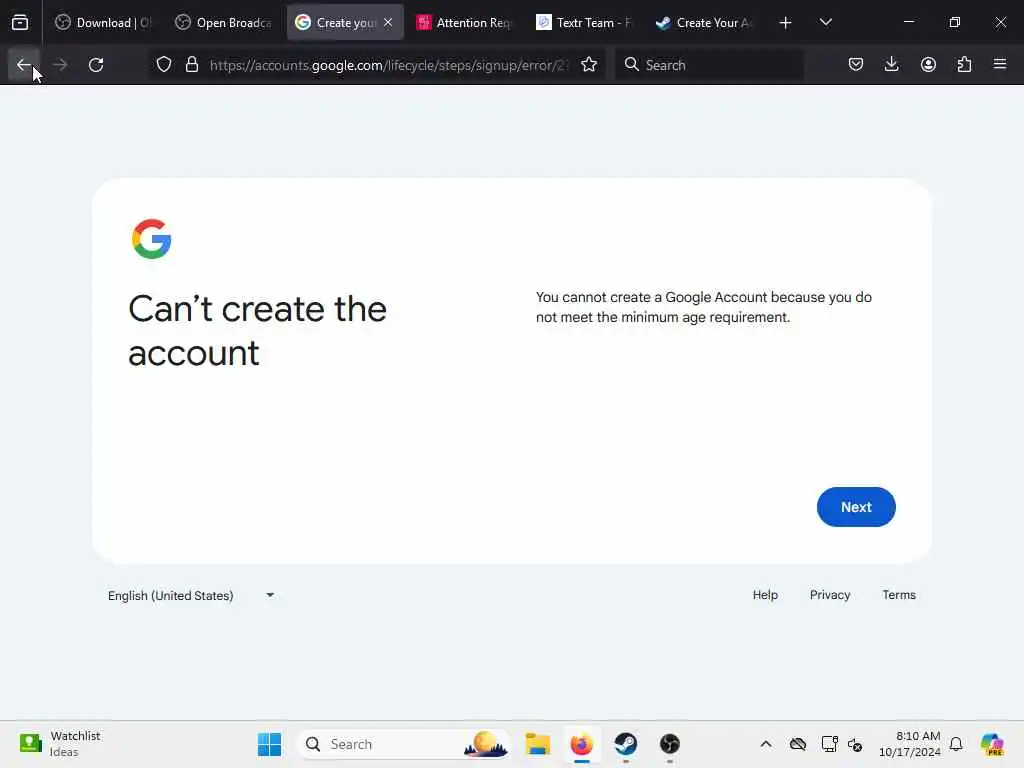Viewport: 1024px width, 768px height.
Task: Open the extensions puzzle icon
Action: [964, 65]
